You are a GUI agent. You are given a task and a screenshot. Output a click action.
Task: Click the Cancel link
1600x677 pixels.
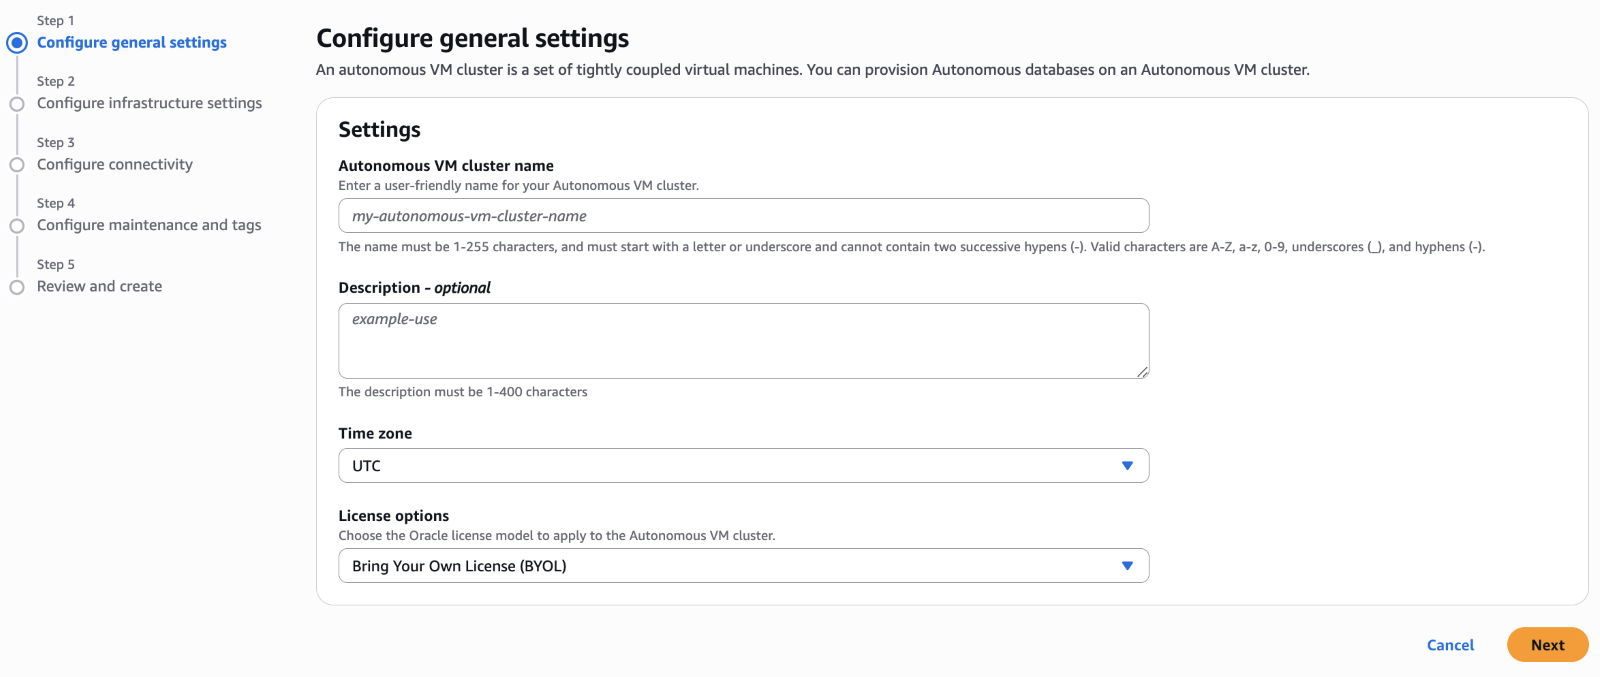(x=1450, y=645)
